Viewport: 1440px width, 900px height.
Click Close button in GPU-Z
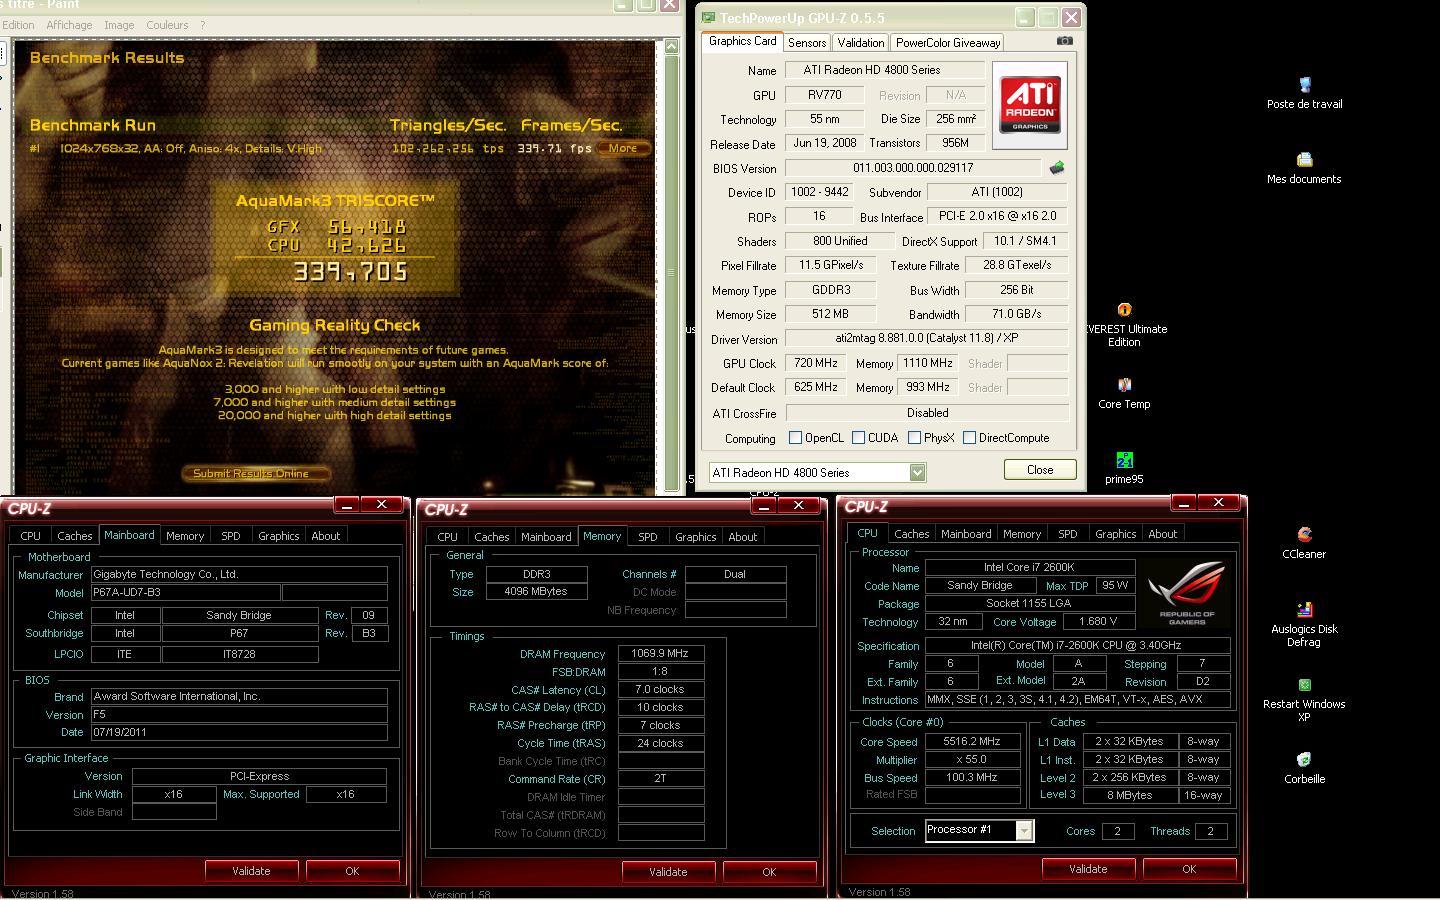1040,470
